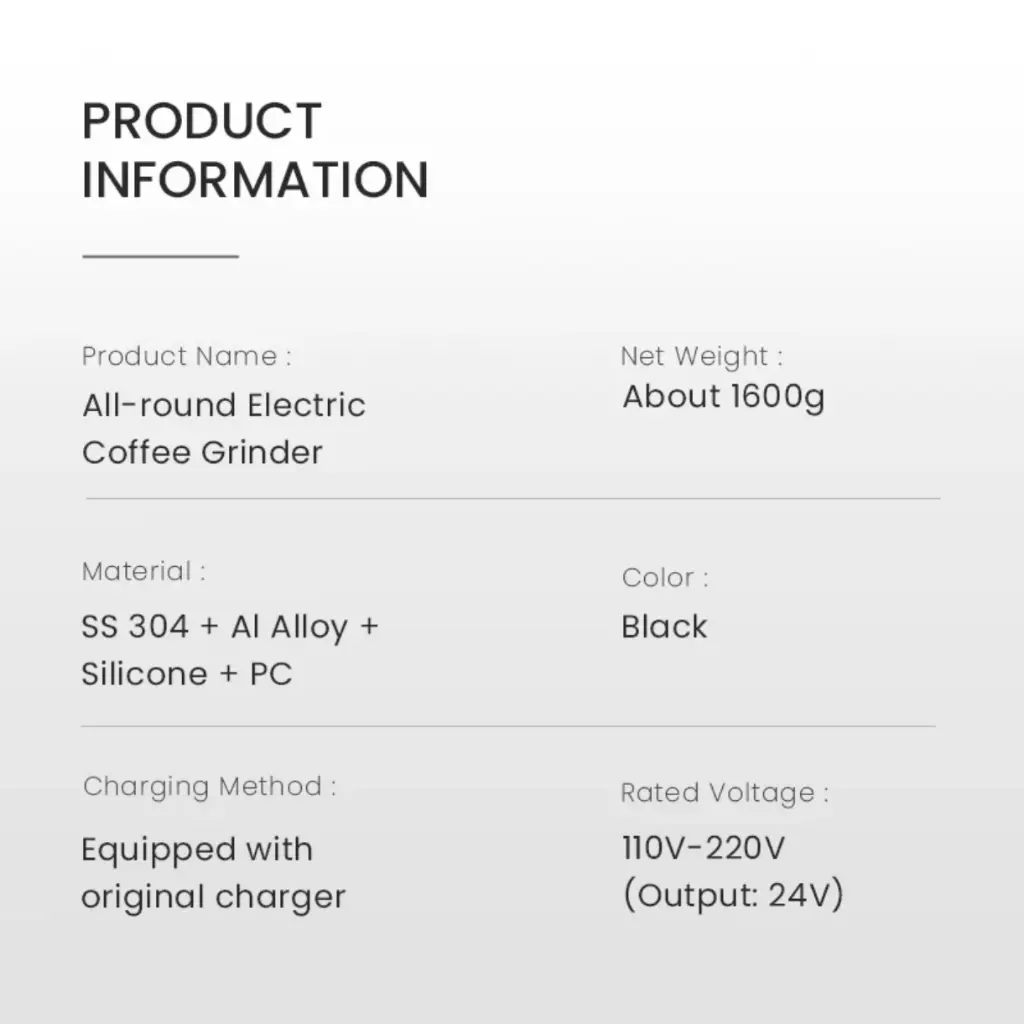The image size is (1024, 1024).
Task: Select the Color label
Action: tap(665, 578)
